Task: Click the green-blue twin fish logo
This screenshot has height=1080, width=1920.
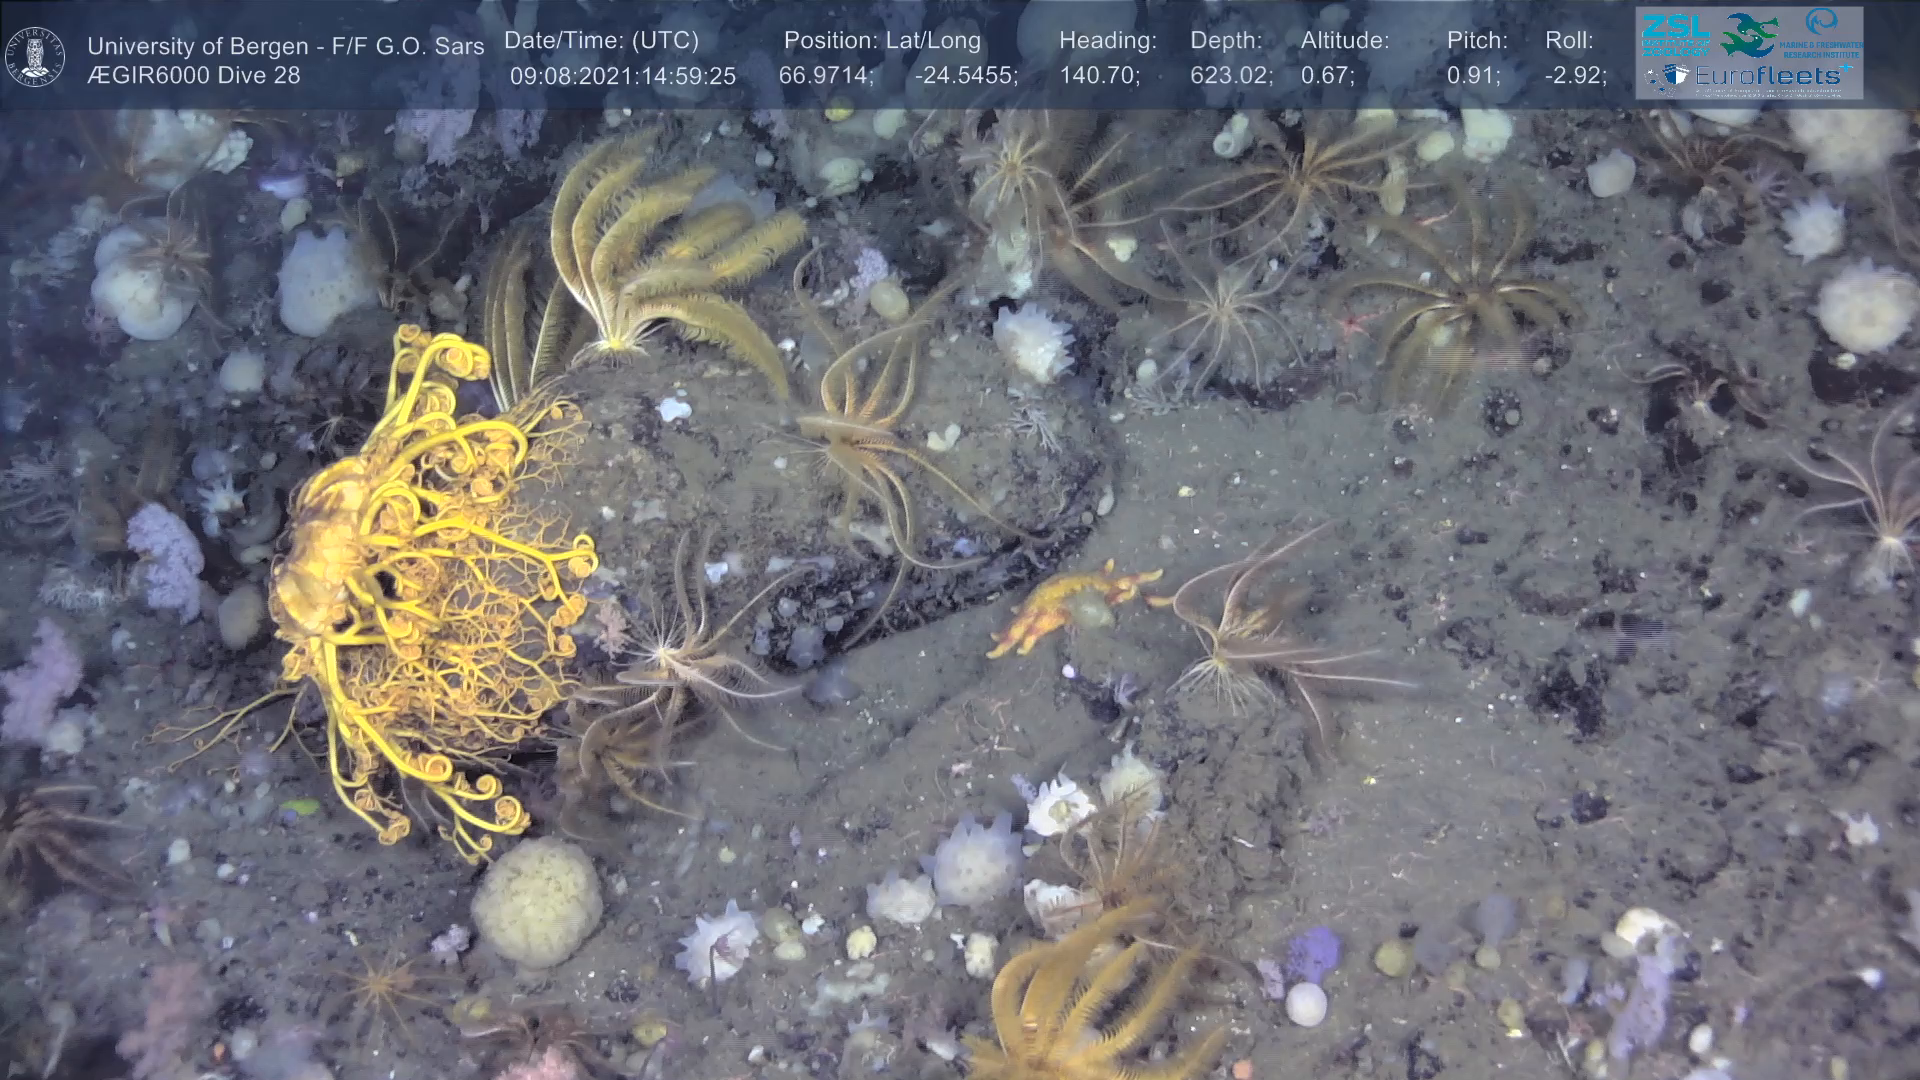Action: (1748, 34)
